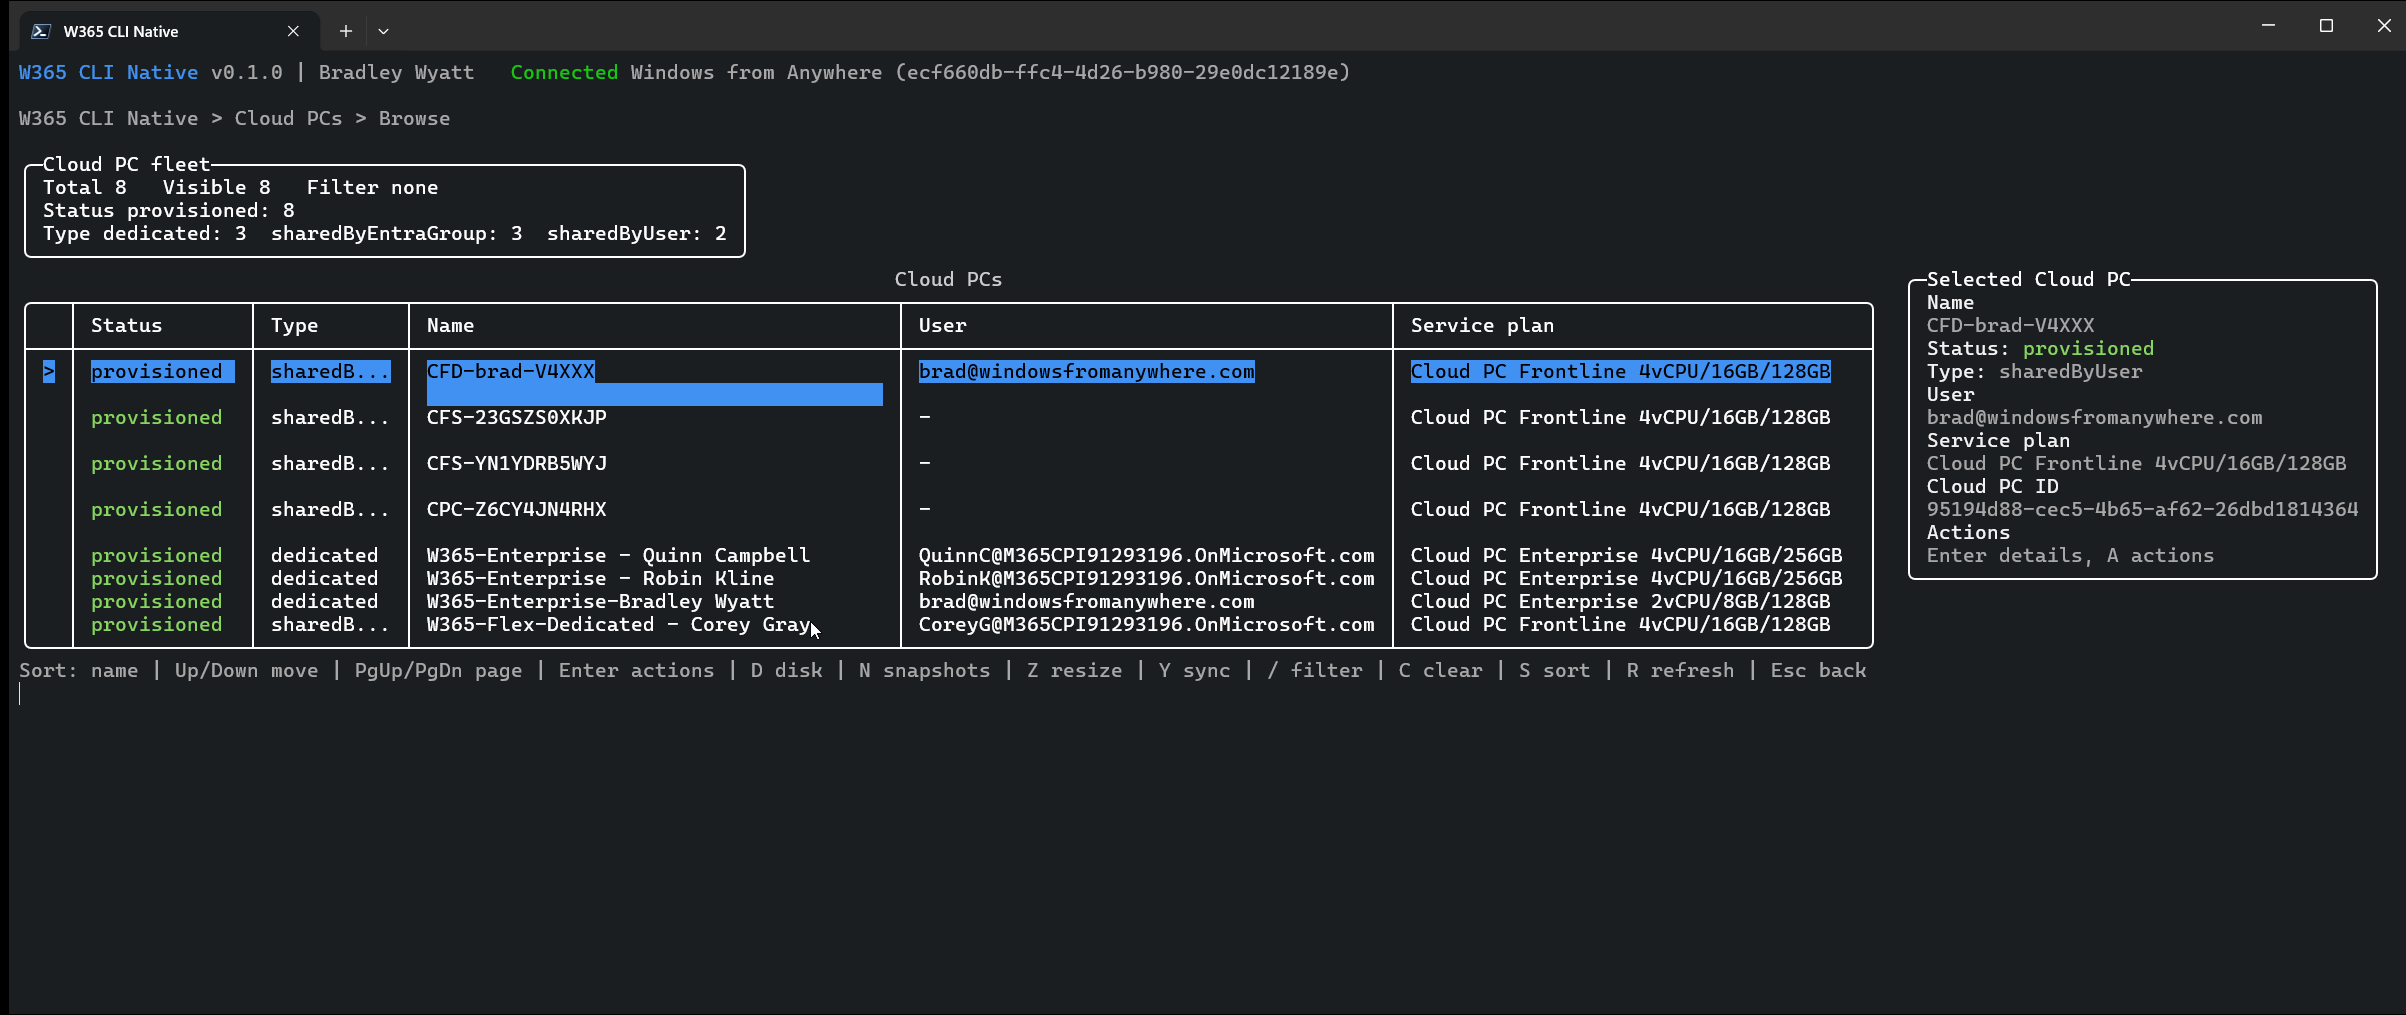Image resolution: width=2406 pixels, height=1015 pixels.
Task: Click 'PgUp/PgDn page' footer hint
Action: (438, 671)
